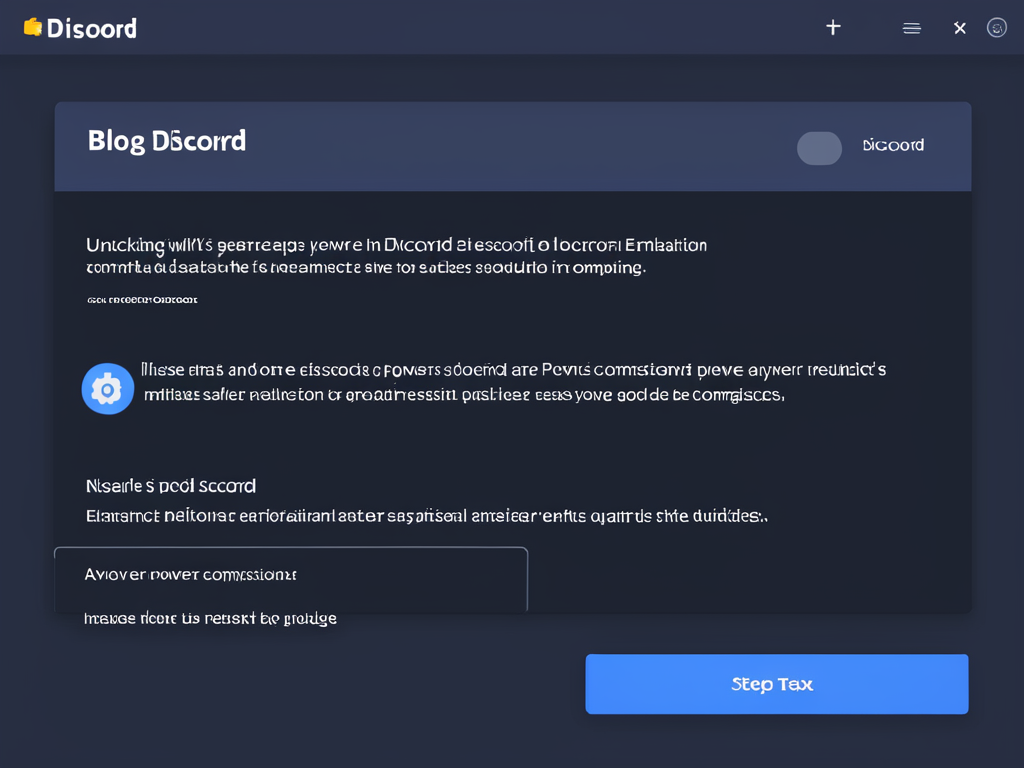Open the hamburger menu icon
This screenshot has width=1024, height=768.
pos(911,27)
